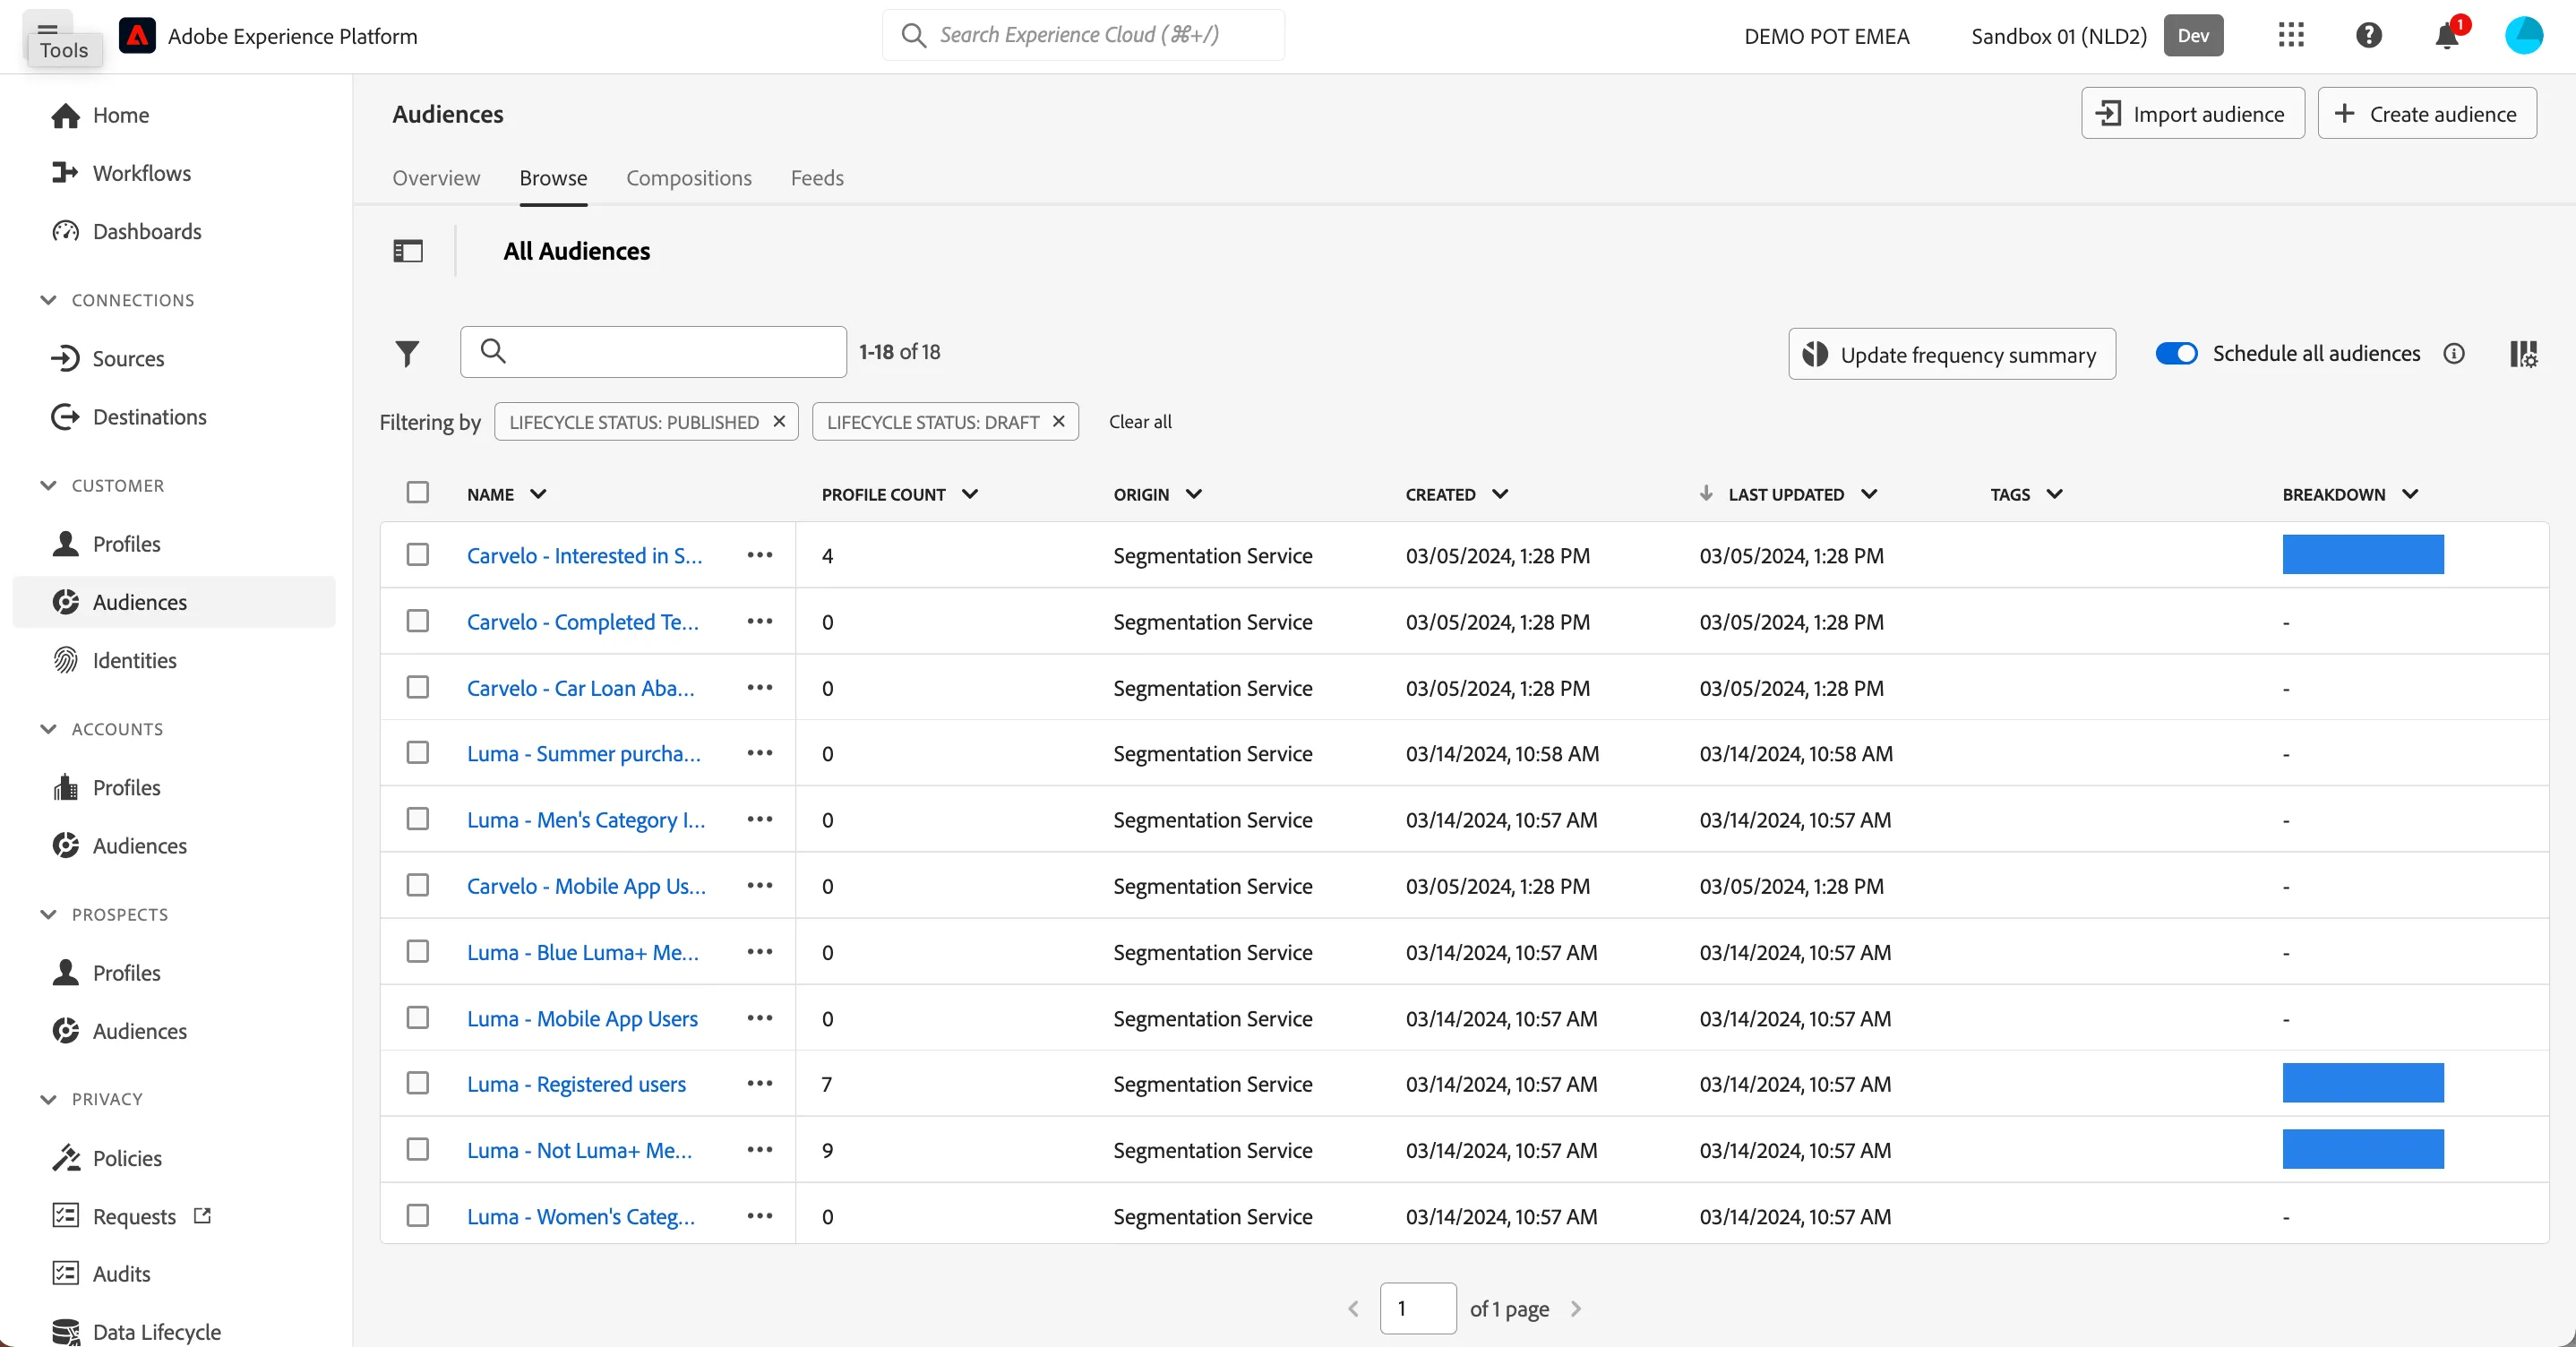Show the Schedule all audiences info icon
The width and height of the screenshot is (2576, 1347).
(2454, 354)
